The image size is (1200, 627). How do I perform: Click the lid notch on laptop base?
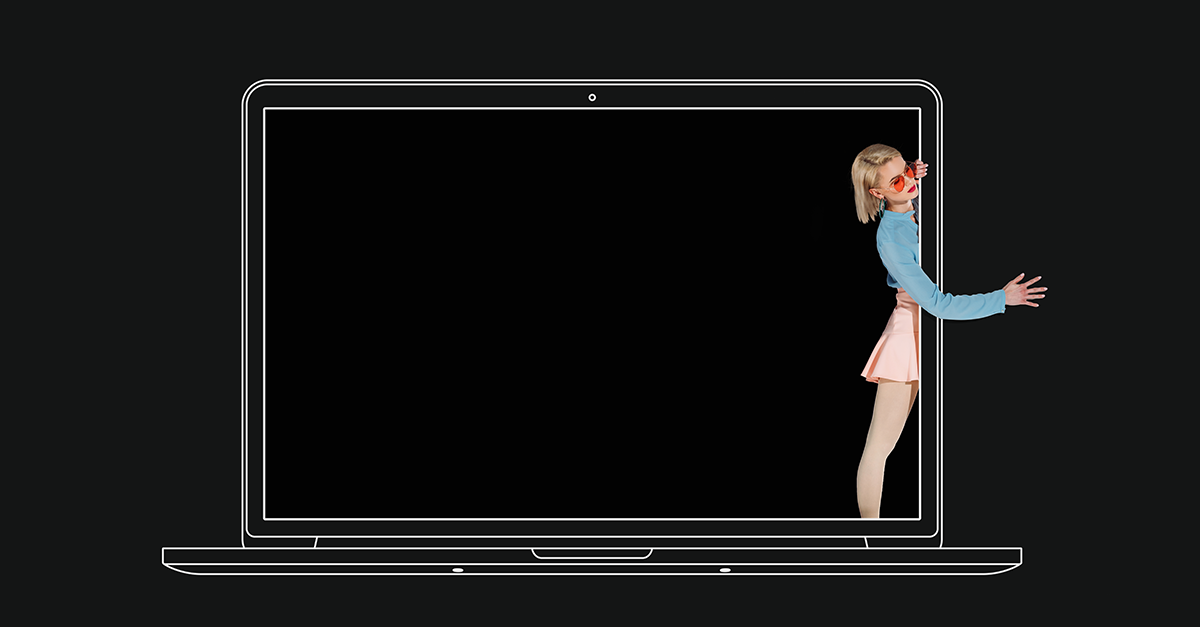[592, 553]
